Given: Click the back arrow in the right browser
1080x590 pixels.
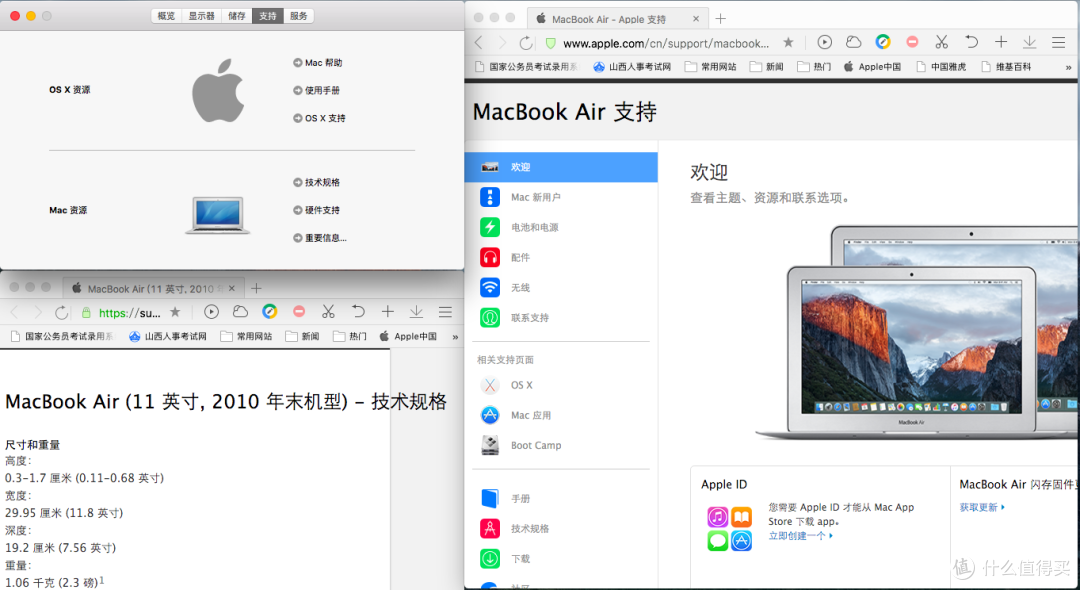Looking at the screenshot, I should coord(479,43).
